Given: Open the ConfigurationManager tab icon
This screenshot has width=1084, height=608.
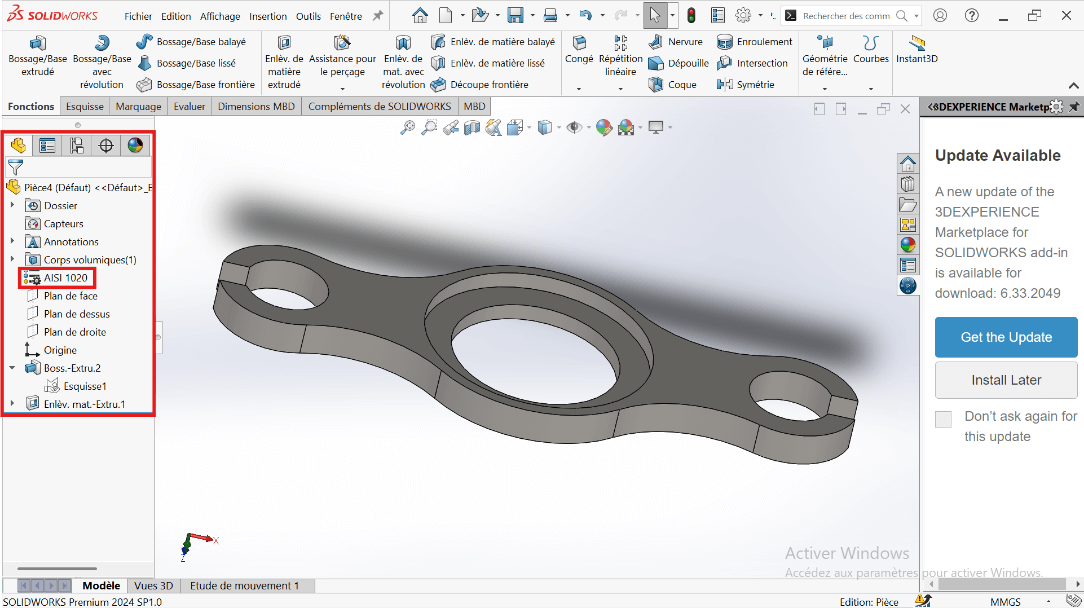Looking at the screenshot, I should pyautogui.click(x=77, y=146).
